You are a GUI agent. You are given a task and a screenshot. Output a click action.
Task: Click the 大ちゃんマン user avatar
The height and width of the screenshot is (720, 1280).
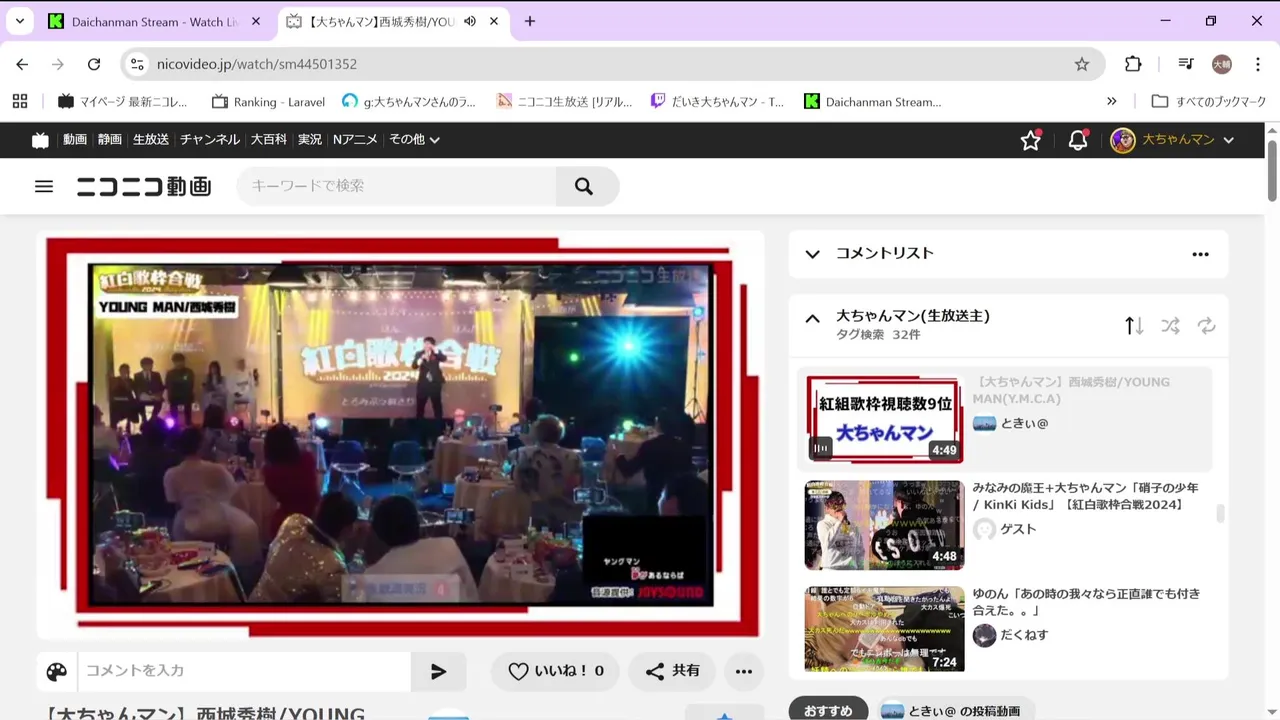(1123, 140)
